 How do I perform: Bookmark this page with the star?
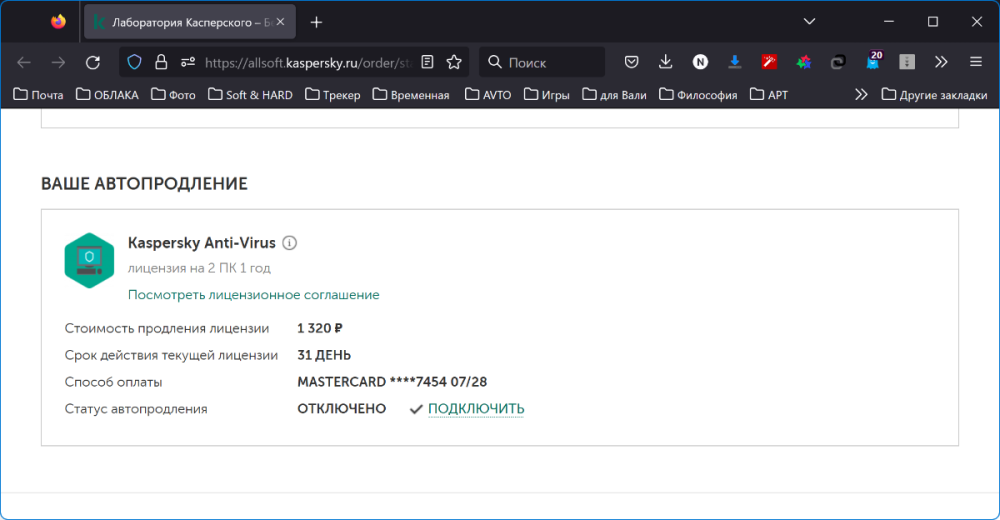click(x=454, y=62)
